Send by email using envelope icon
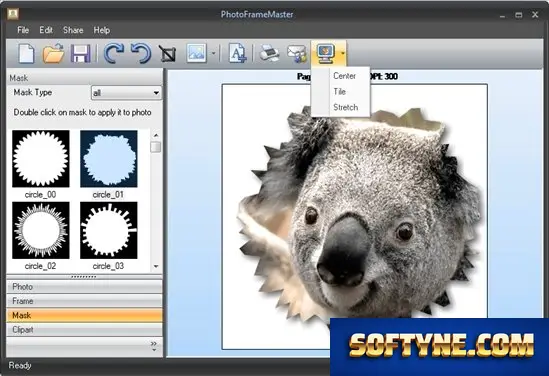The height and width of the screenshot is (376, 549). (297, 54)
